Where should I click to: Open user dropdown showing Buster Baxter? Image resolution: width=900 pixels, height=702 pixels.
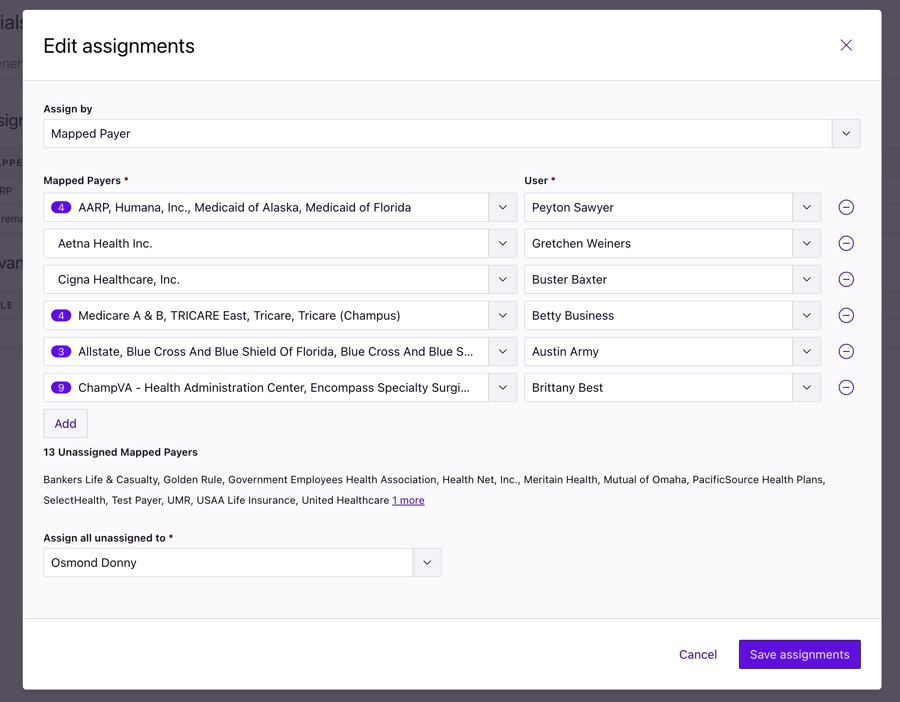[806, 280]
